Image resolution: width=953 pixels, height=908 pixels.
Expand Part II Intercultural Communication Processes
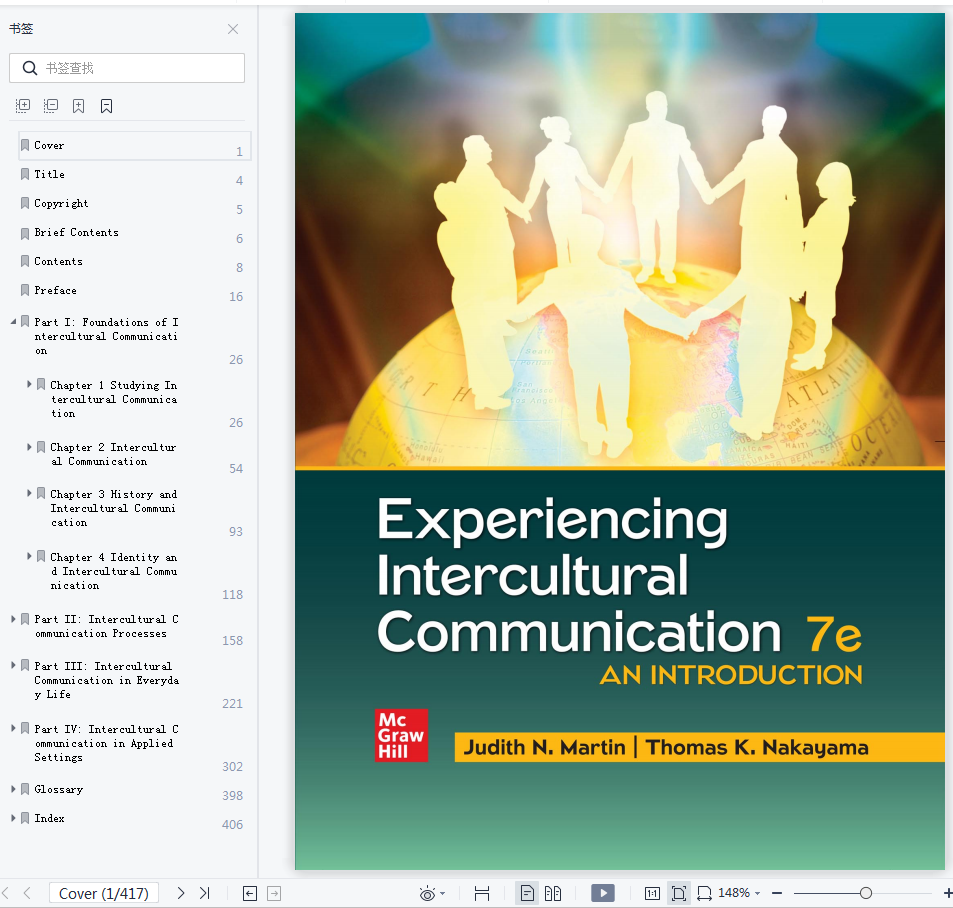(13, 619)
